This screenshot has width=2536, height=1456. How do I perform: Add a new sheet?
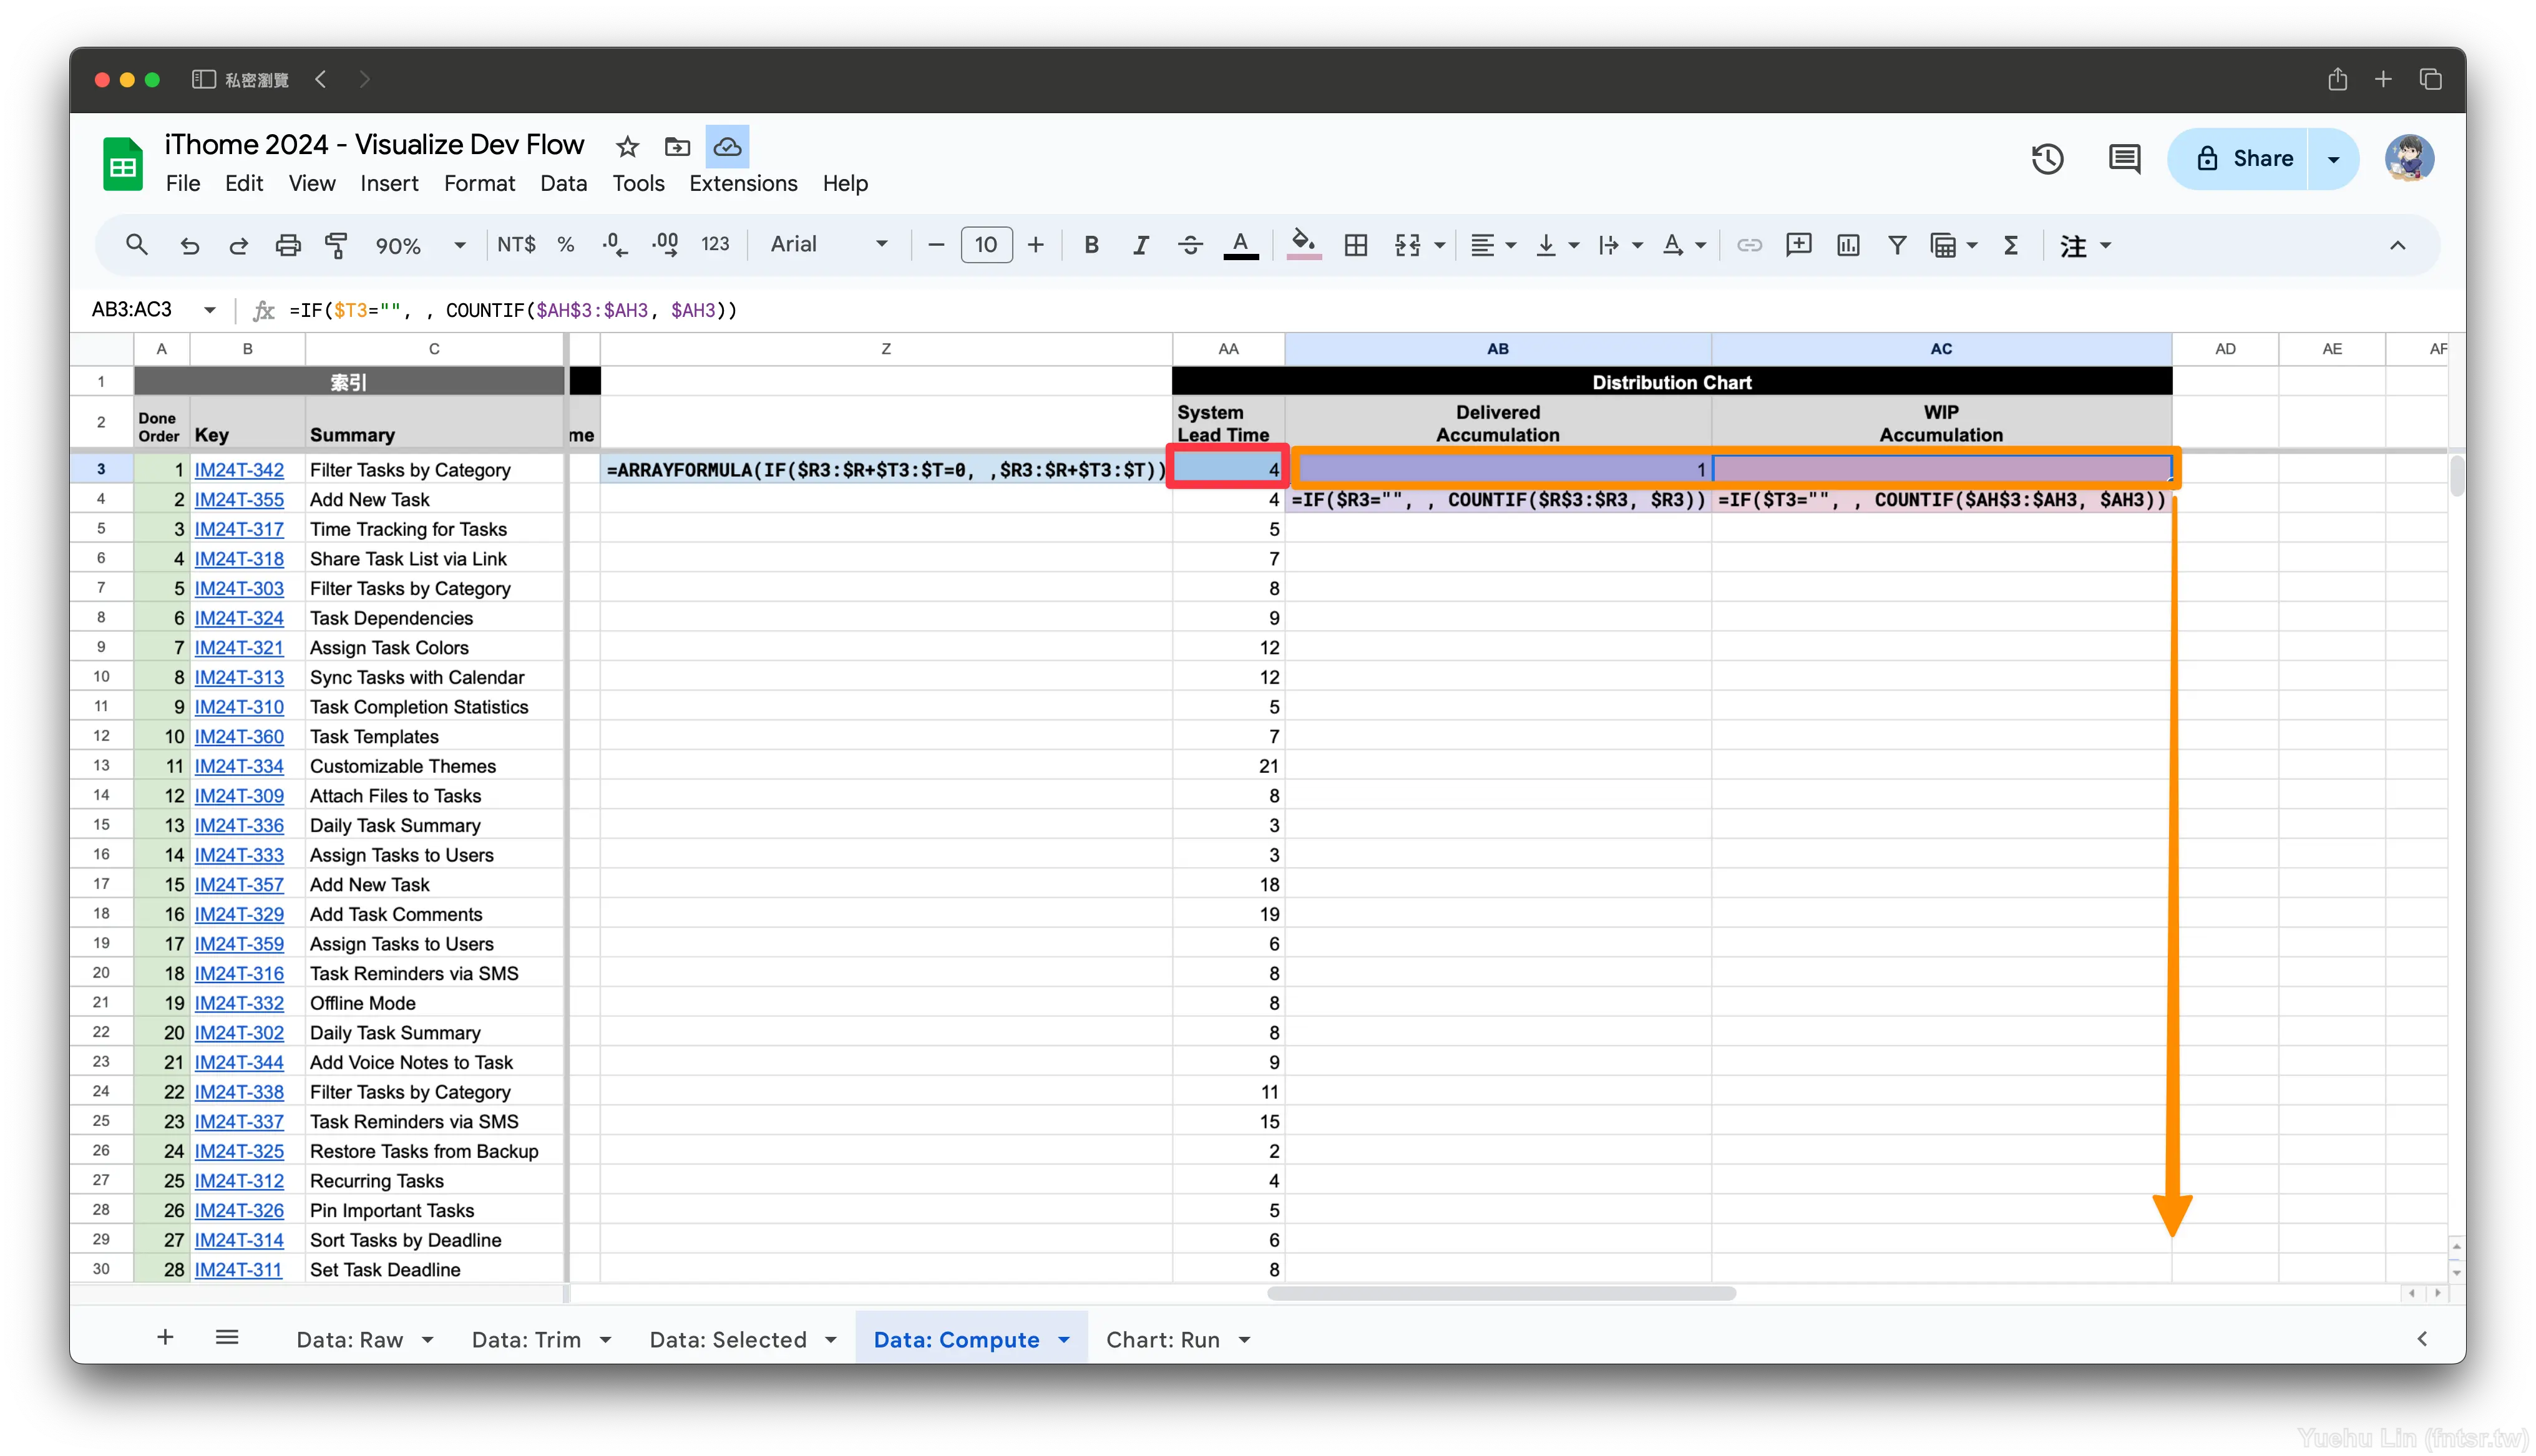[165, 1337]
